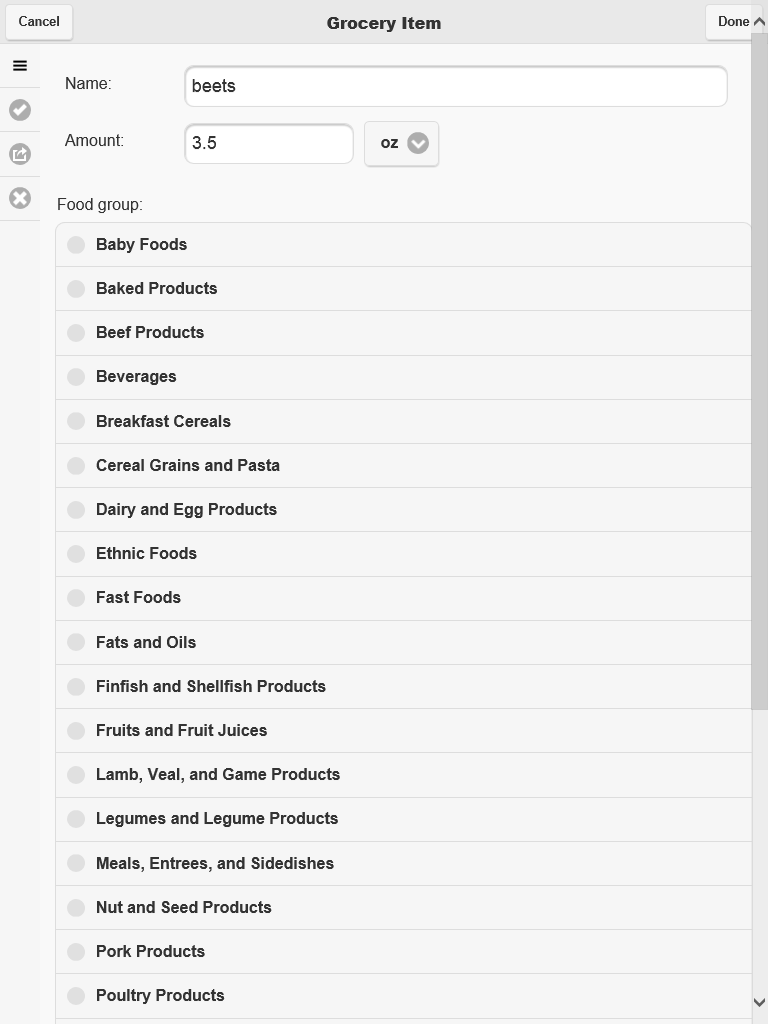Select Dairy and Egg Products option
The width and height of the screenshot is (768, 1024).
pos(76,510)
